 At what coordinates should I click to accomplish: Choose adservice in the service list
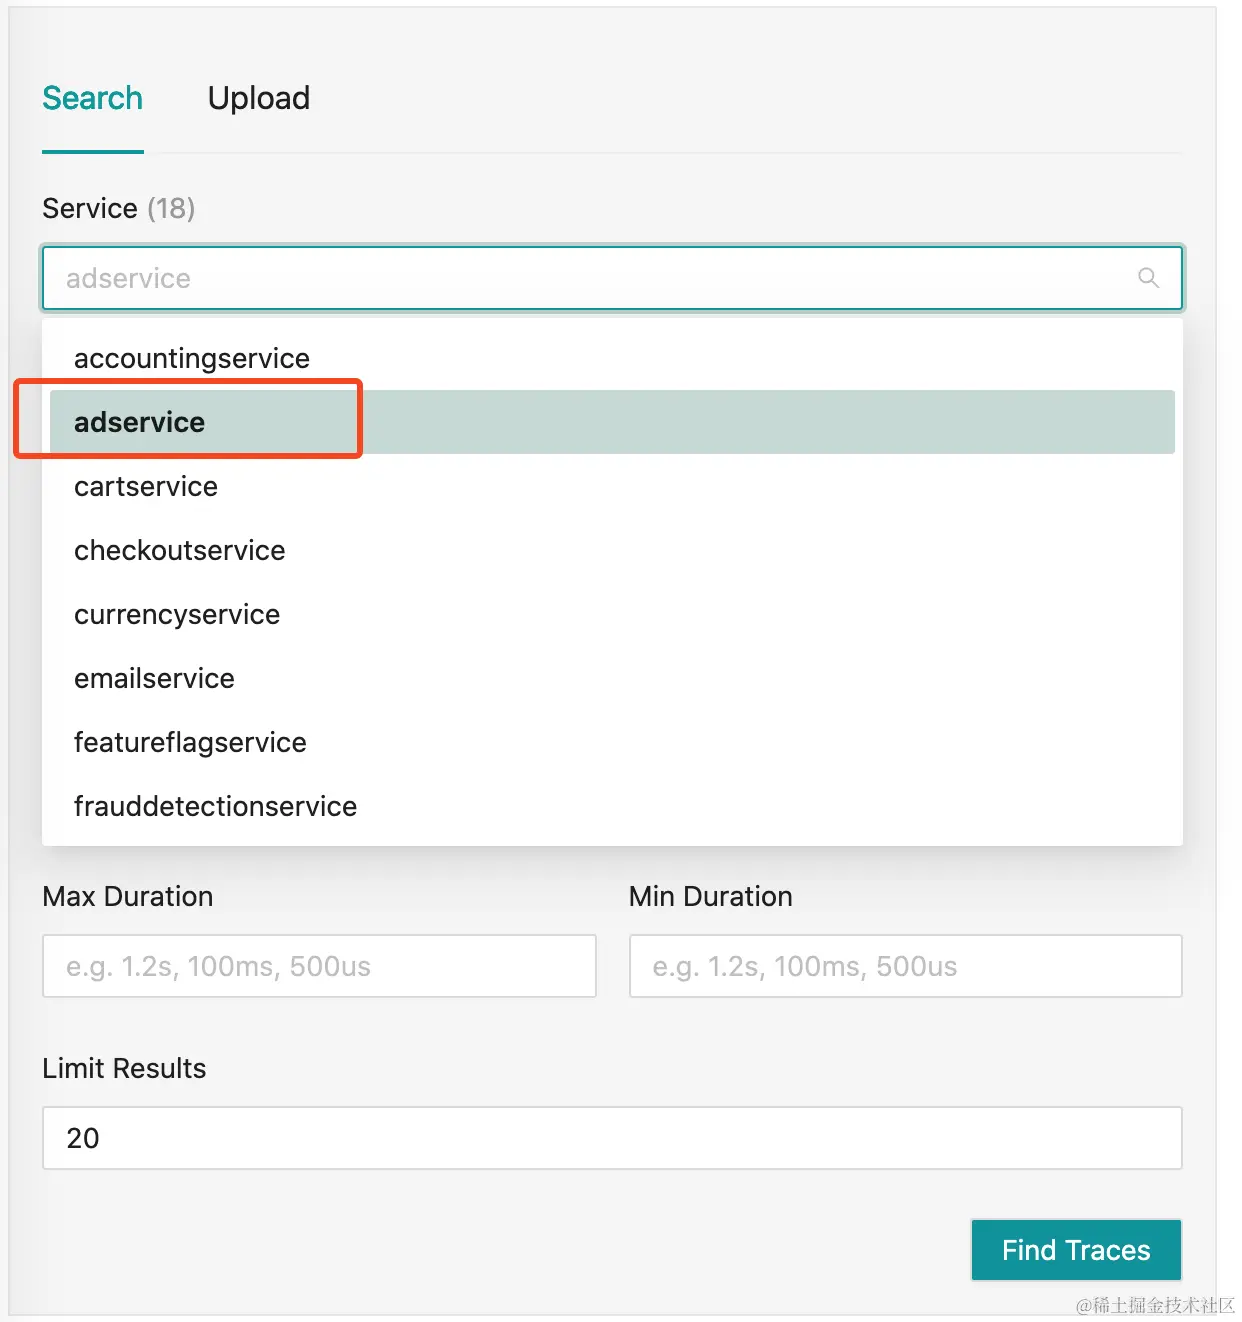point(140,422)
